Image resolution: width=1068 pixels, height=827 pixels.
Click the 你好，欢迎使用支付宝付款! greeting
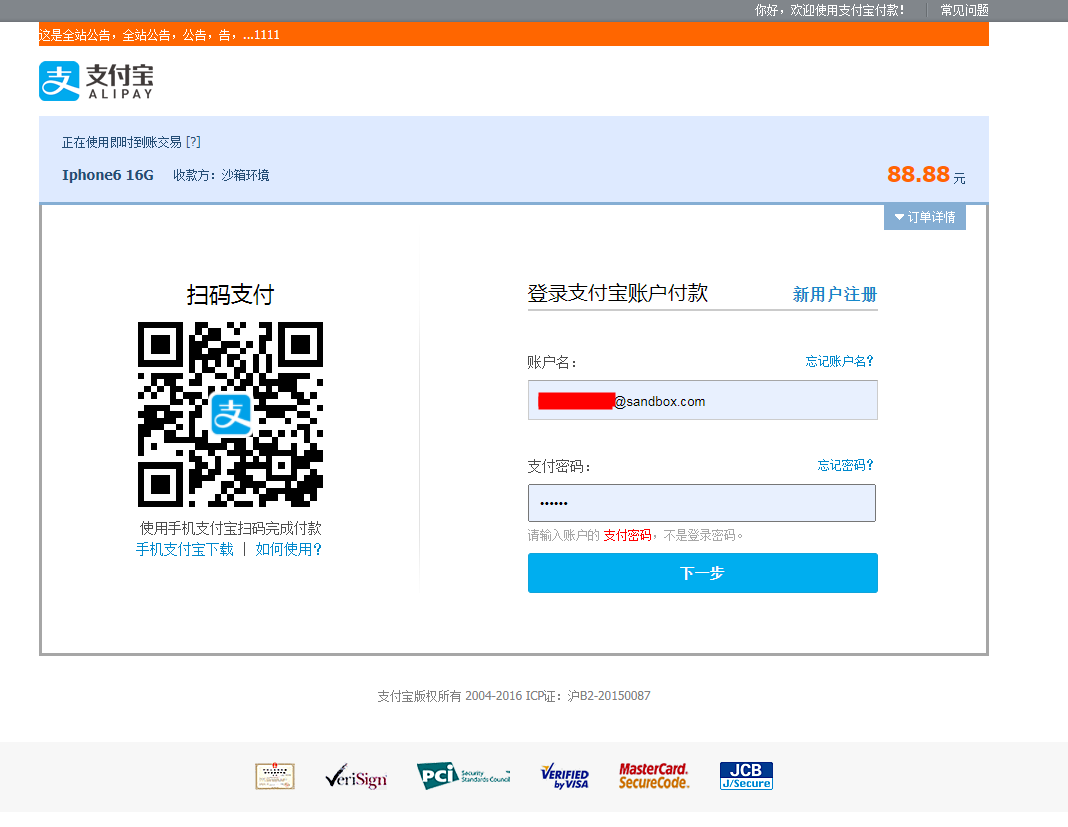(x=830, y=10)
